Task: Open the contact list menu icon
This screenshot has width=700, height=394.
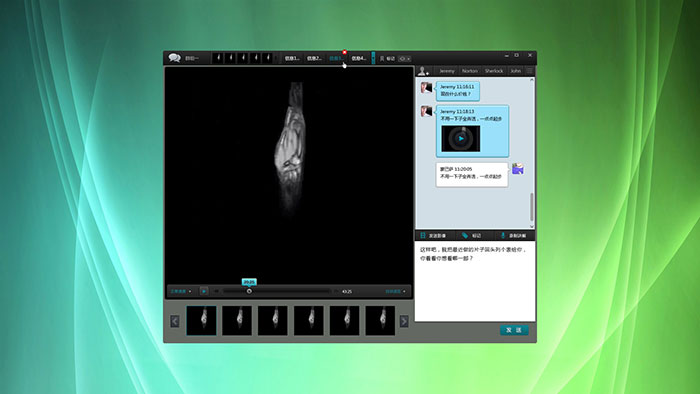Action: [x=529, y=71]
